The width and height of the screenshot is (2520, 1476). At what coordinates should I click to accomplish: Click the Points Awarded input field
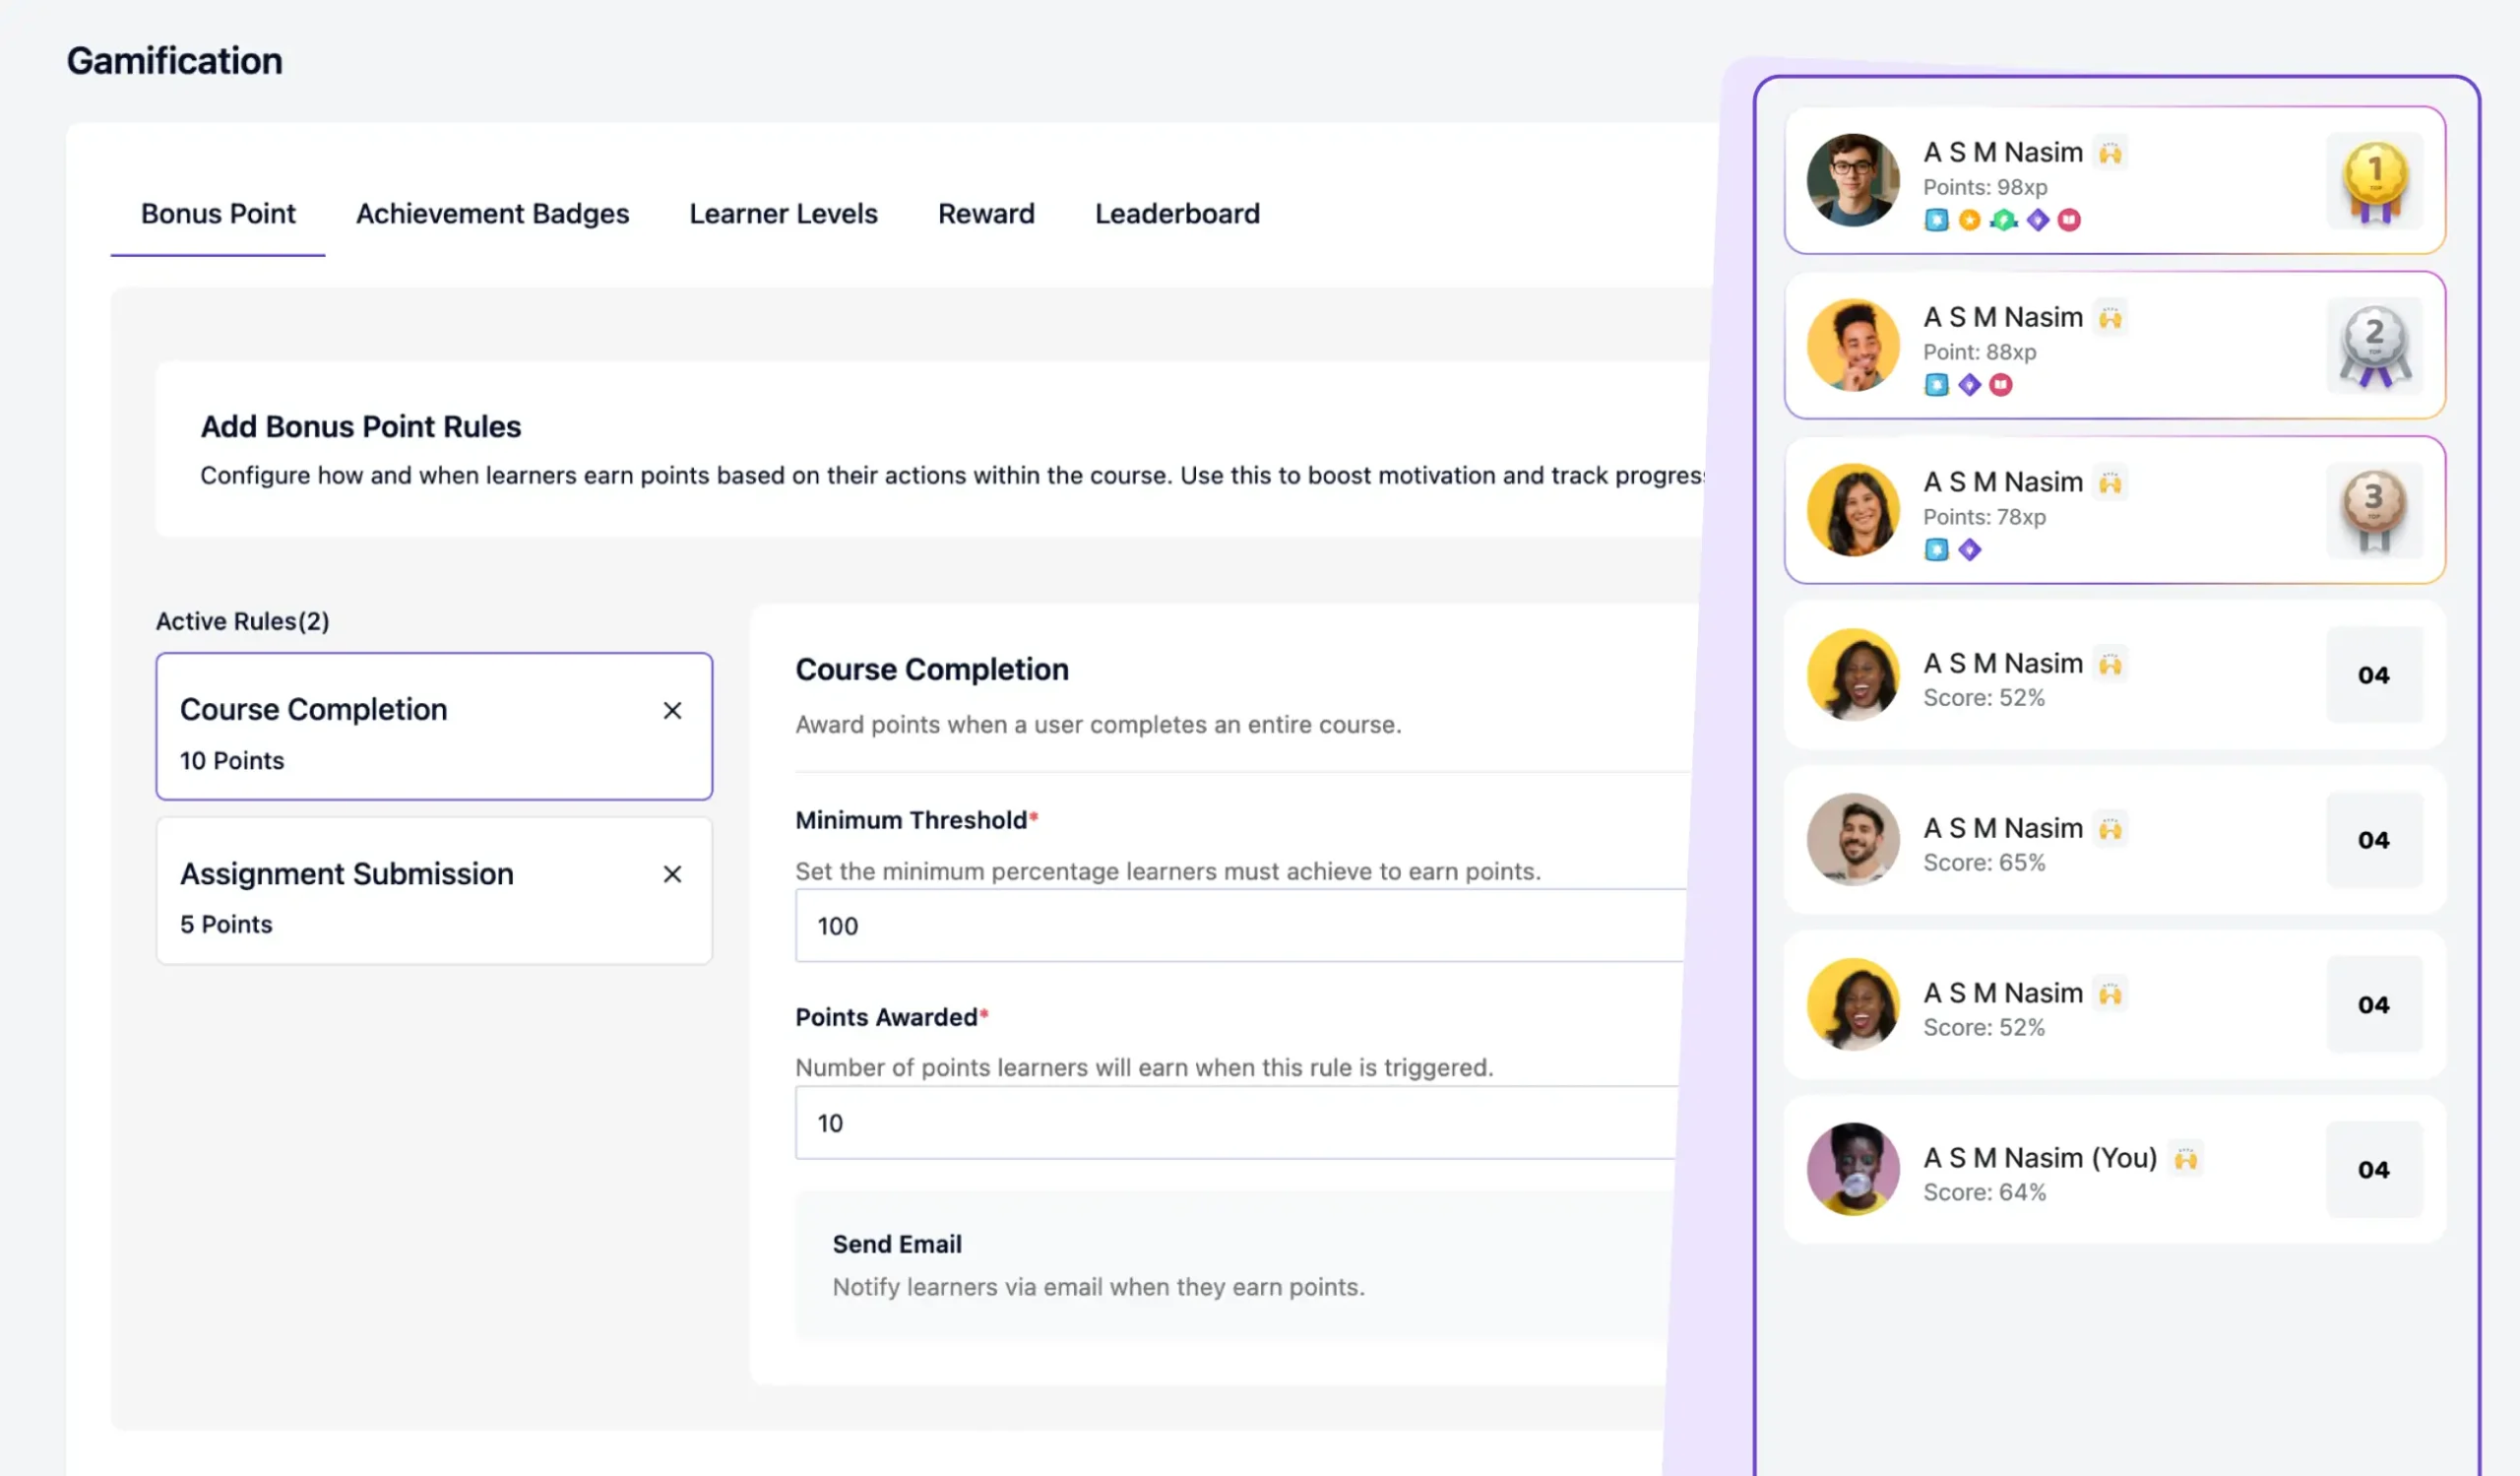pyautogui.click(x=1240, y=1123)
